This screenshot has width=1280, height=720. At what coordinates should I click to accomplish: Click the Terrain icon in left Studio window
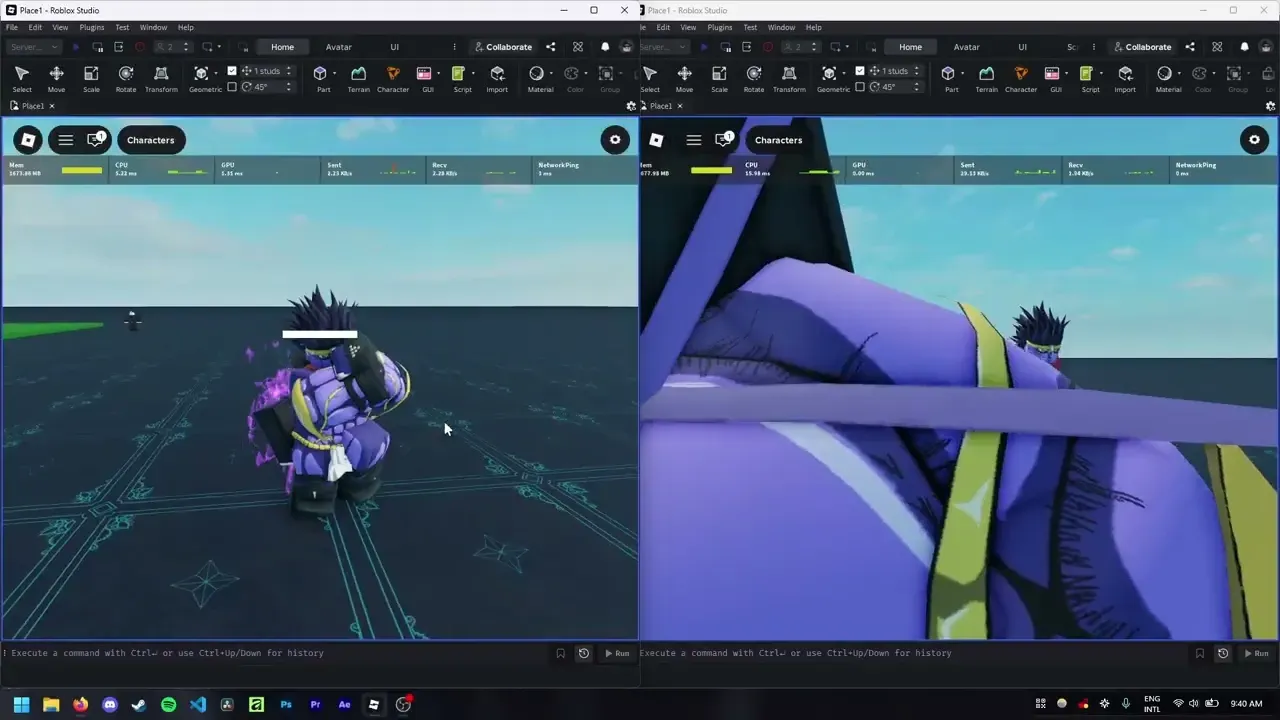358,78
